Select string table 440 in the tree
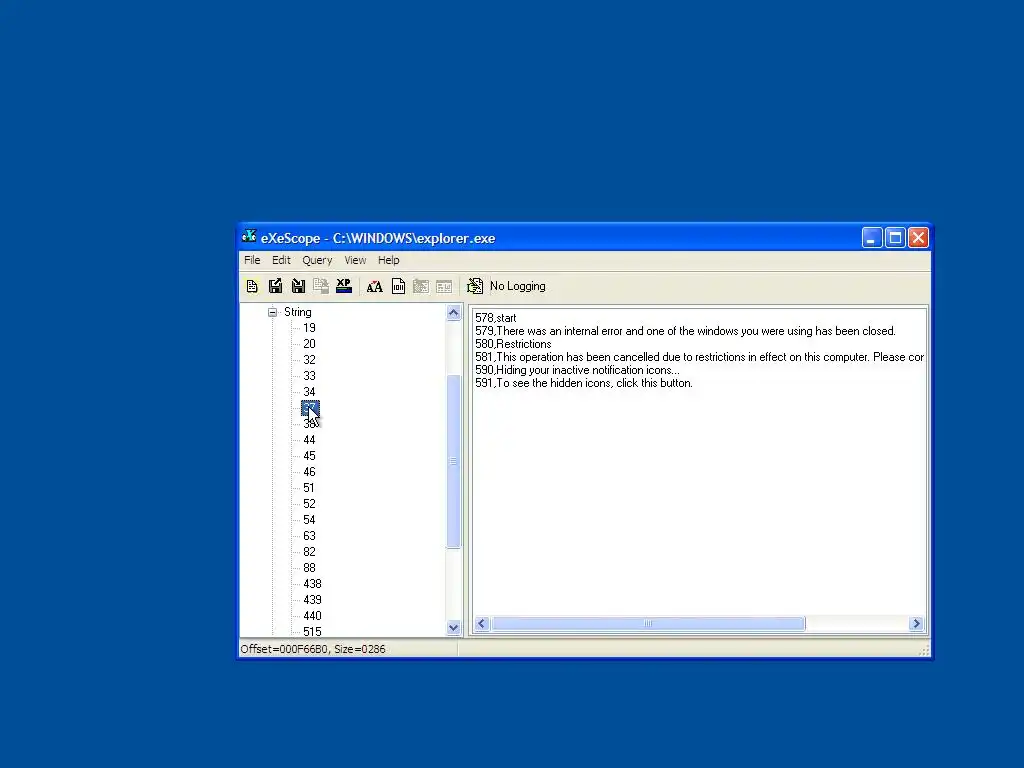Viewport: 1024px width, 768px height. (x=312, y=616)
